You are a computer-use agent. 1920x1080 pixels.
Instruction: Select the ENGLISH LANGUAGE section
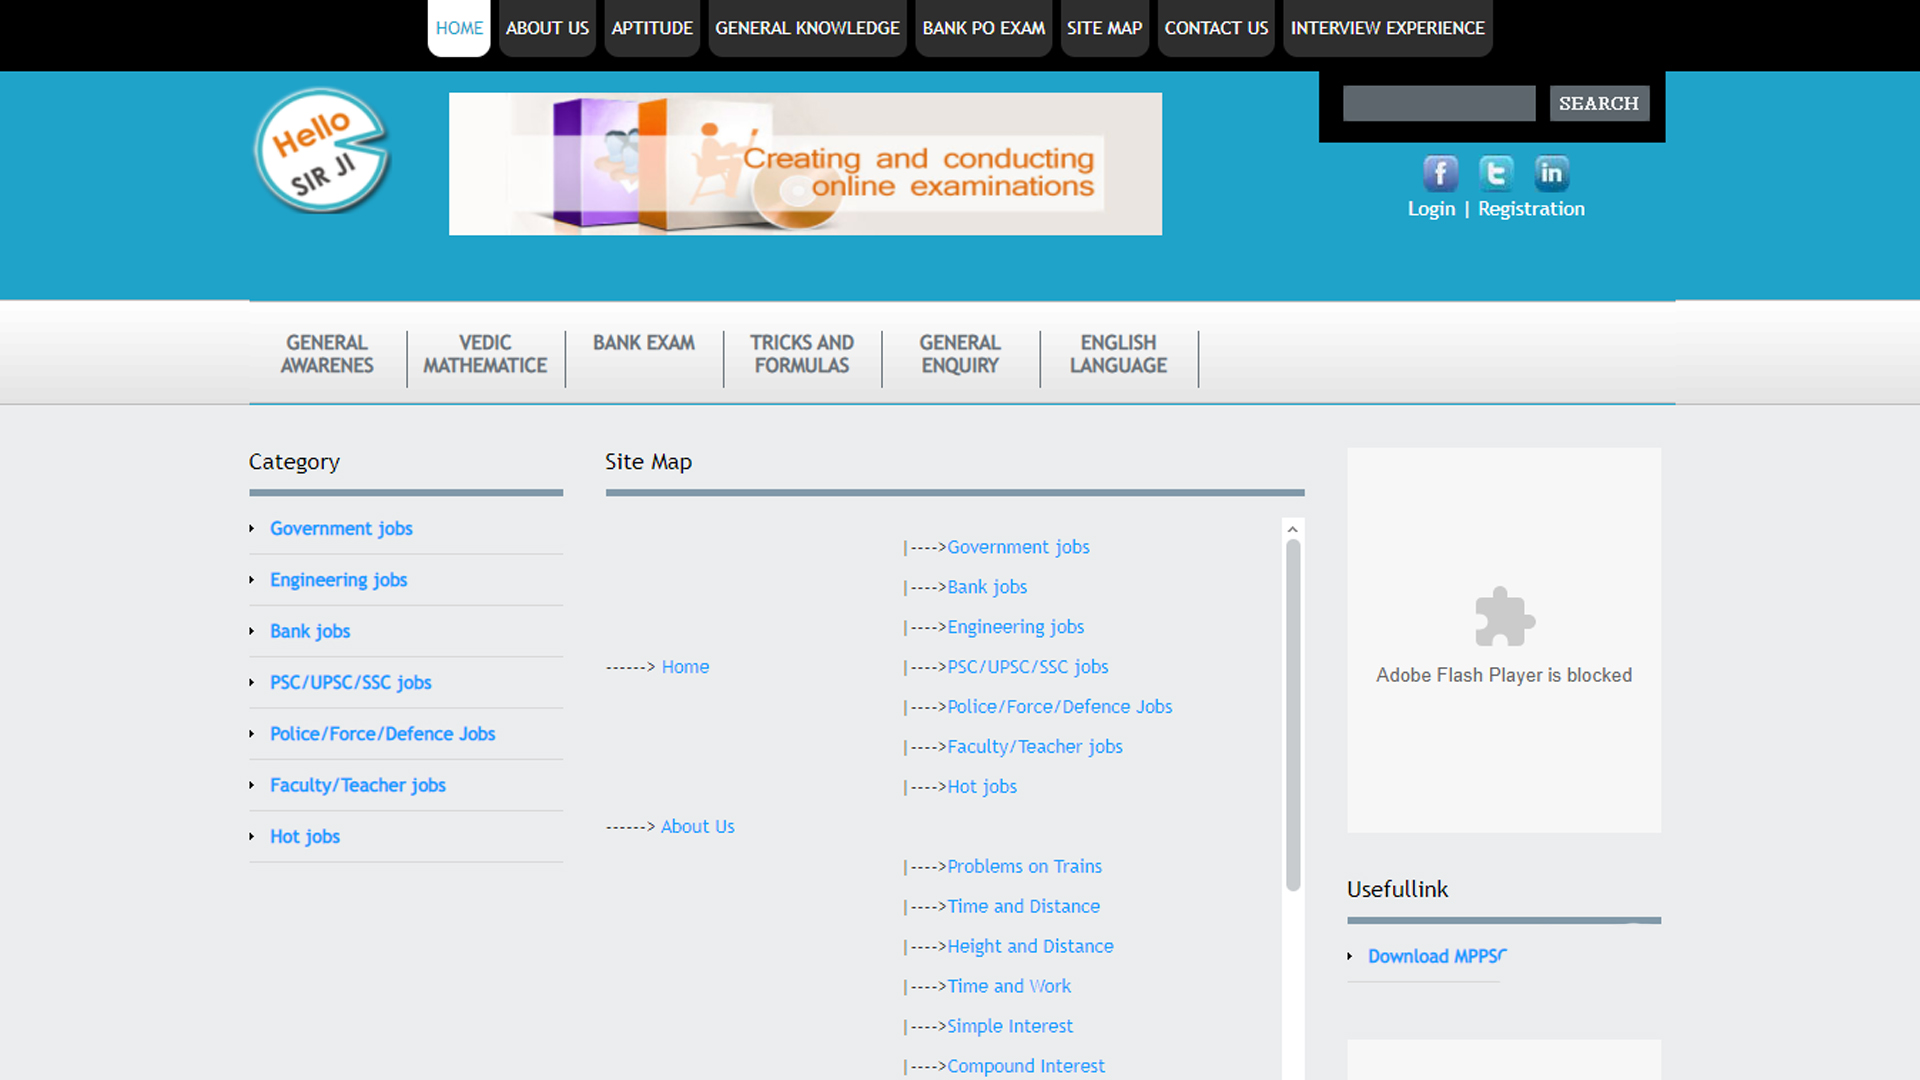[x=1118, y=354]
